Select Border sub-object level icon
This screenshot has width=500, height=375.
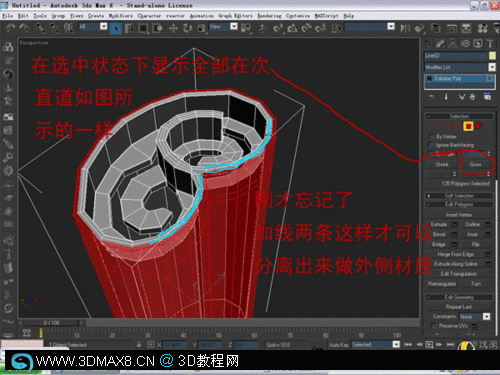(458, 126)
